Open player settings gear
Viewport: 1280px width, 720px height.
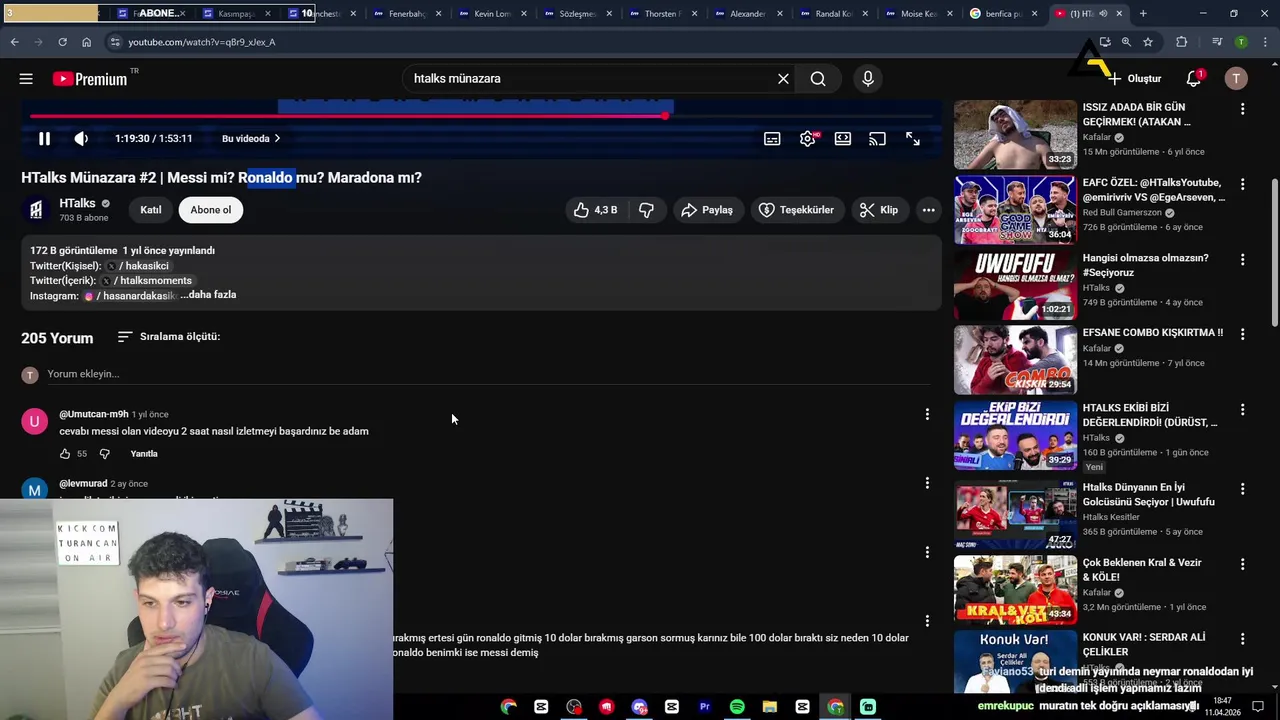tap(808, 139)
